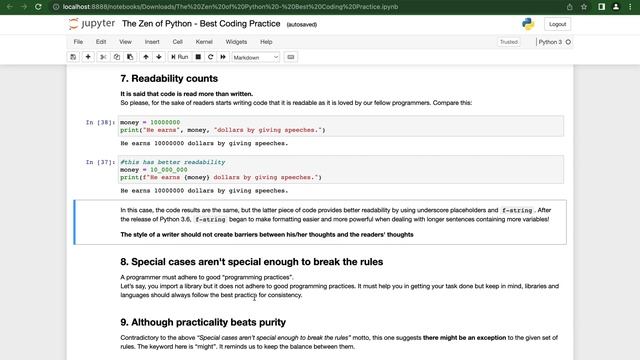The height and width of the screenshot is (360, 640).
Task: Click the share icon in the address bar
Action: (x=569, y=7)
